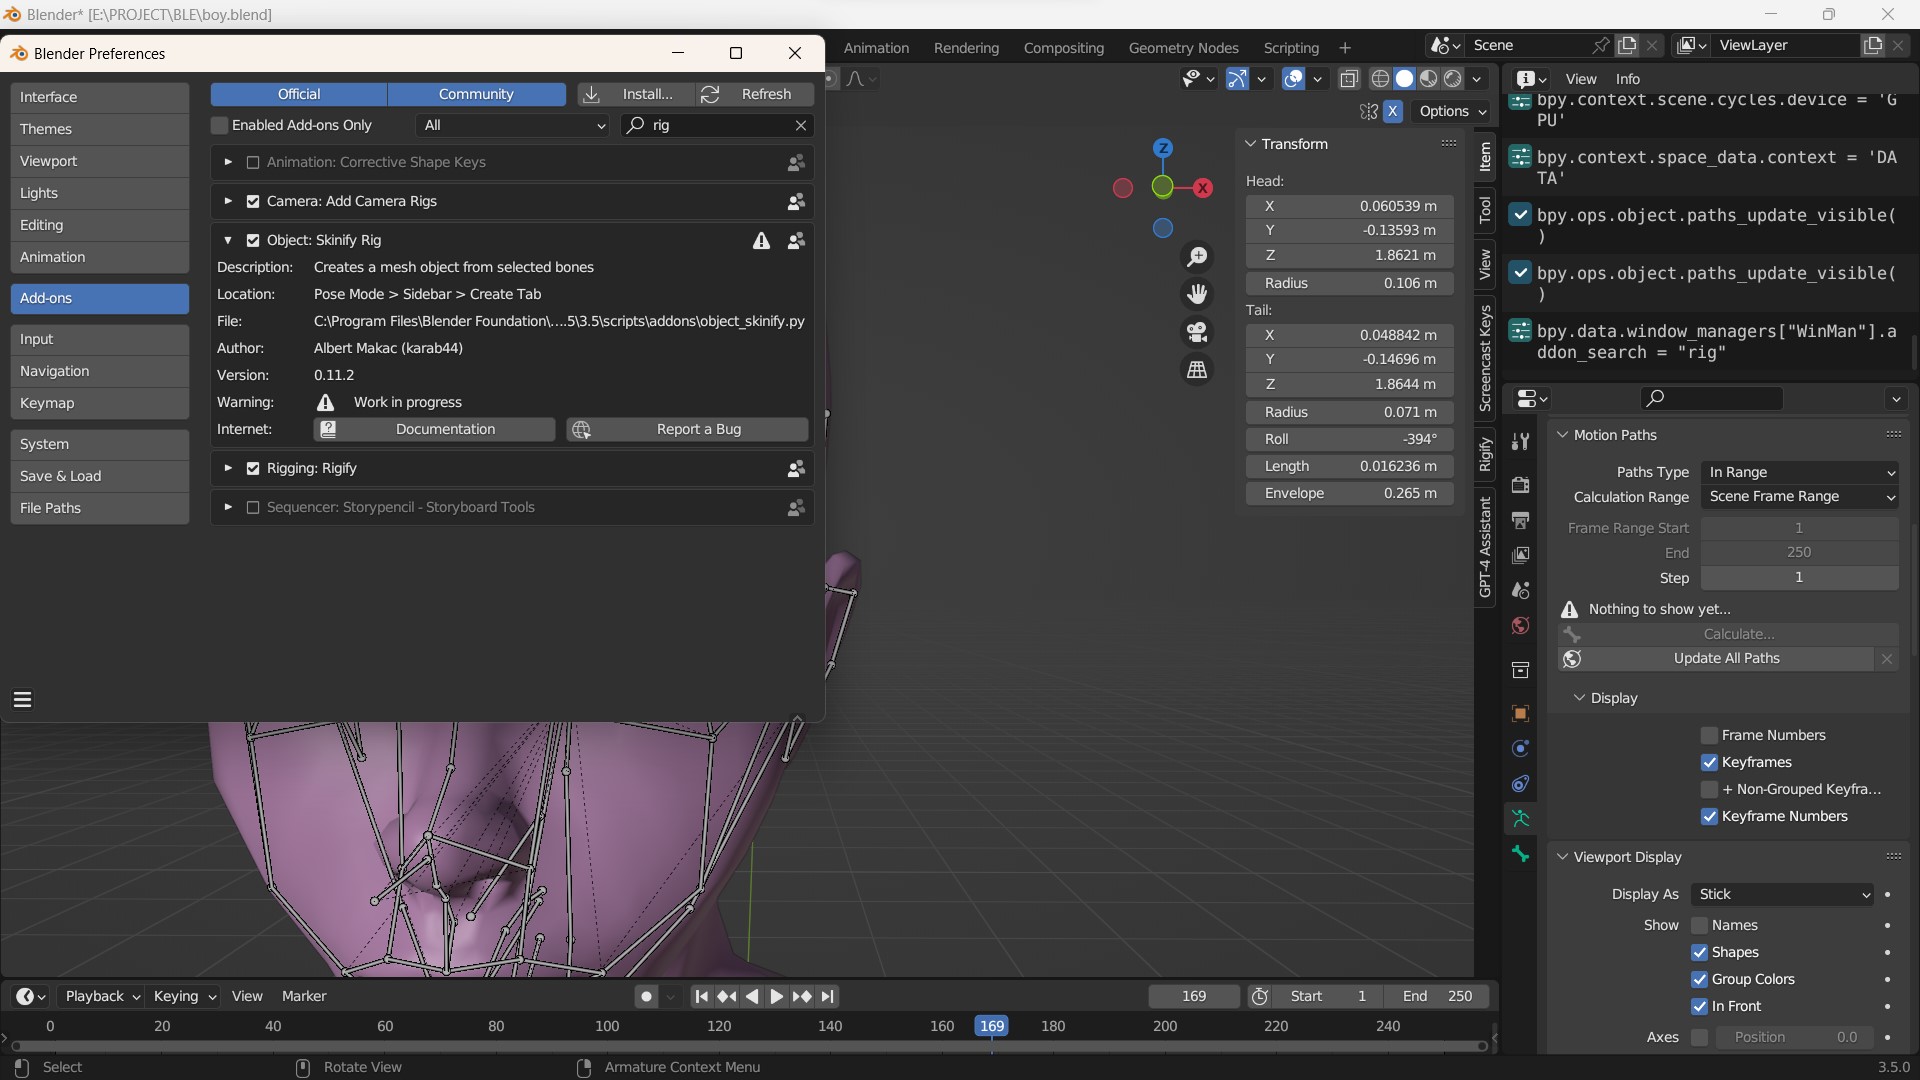The height and width of the screenshot is (1080, 1920).
Task: Enable Corrective Shape Keys add-on checkbox
Action: [253, 163]
